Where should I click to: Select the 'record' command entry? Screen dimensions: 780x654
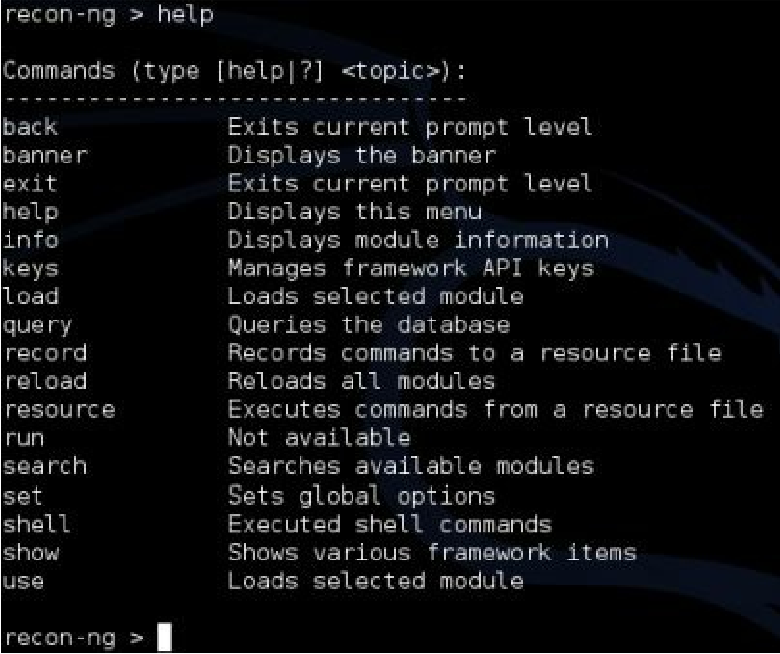pyautogui.click(x=45, y=353)
